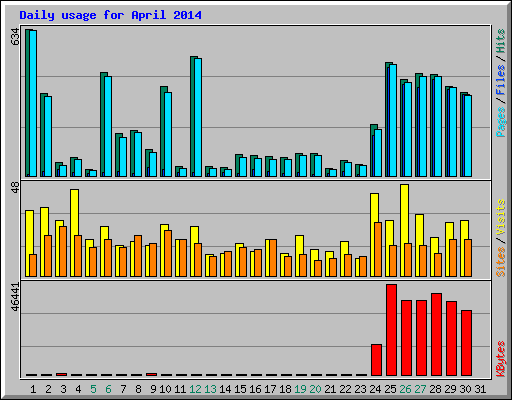Click the cyan top-chart bar for day 30
The height and width of the screenshot is (400, 512).
point(468,136)
